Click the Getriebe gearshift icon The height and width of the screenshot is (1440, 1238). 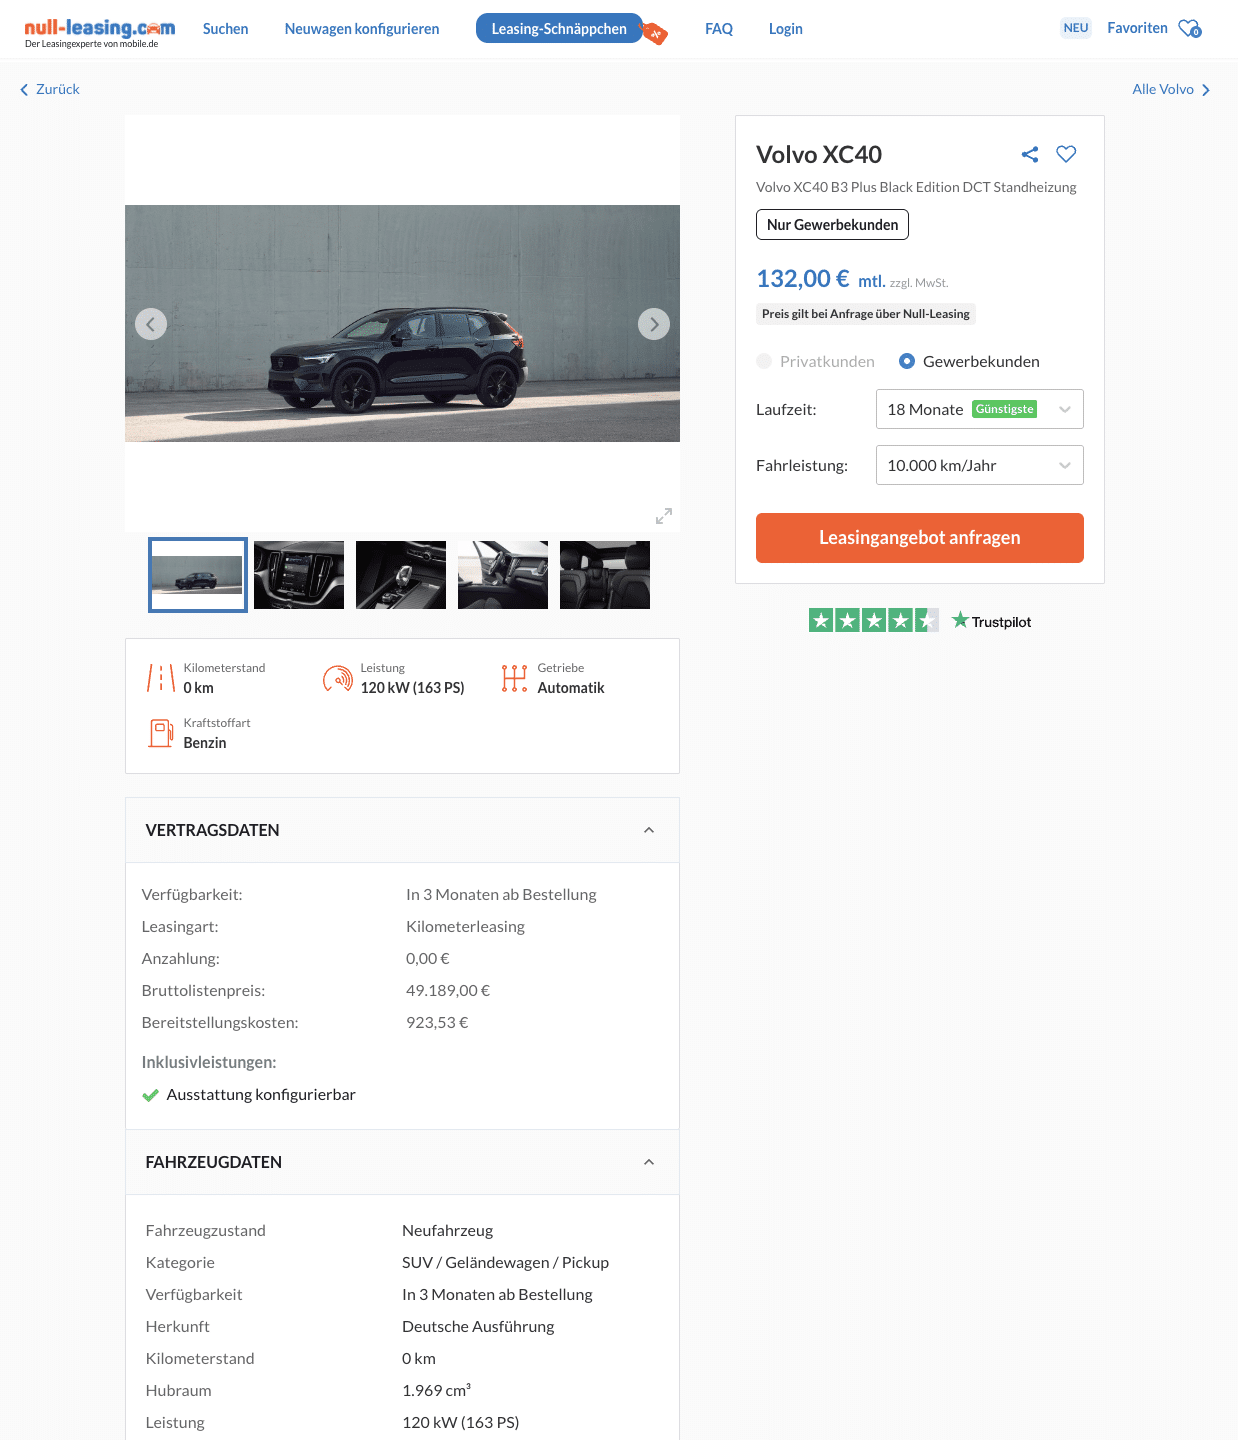(x=514, y=679)
